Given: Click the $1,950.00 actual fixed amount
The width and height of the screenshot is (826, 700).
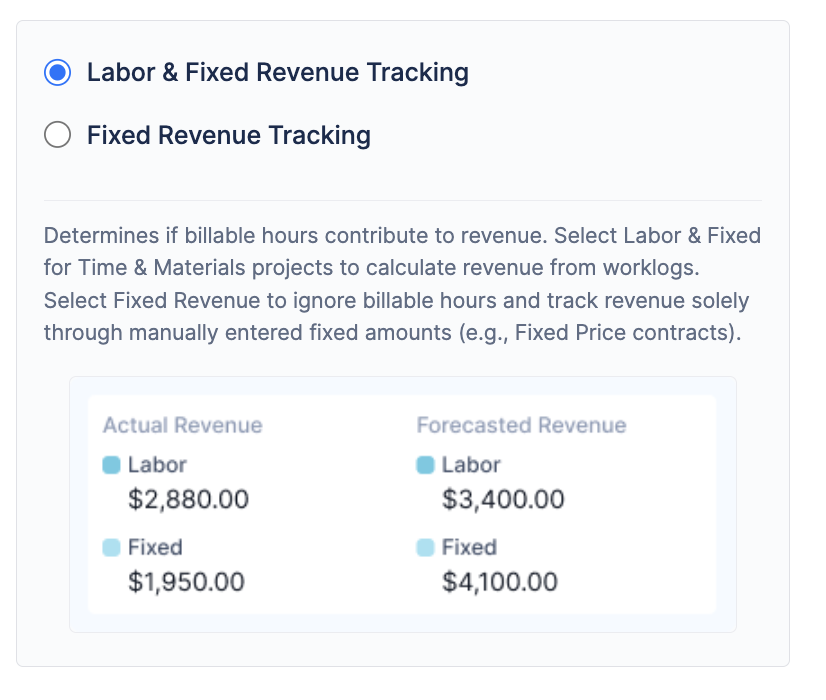Looking at the screenshot, I should [187, 582].
